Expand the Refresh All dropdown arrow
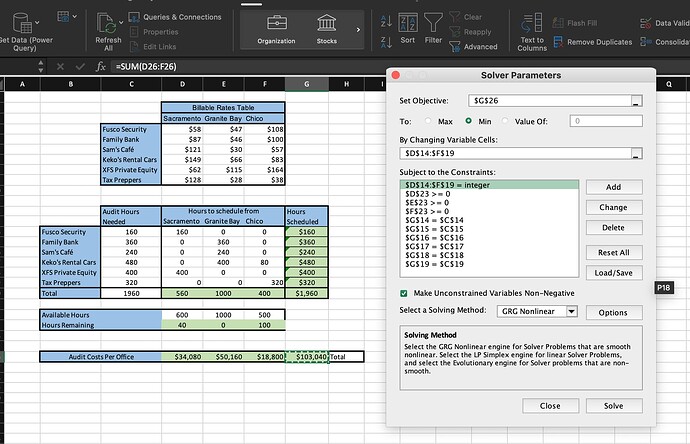 coord(121,22)
